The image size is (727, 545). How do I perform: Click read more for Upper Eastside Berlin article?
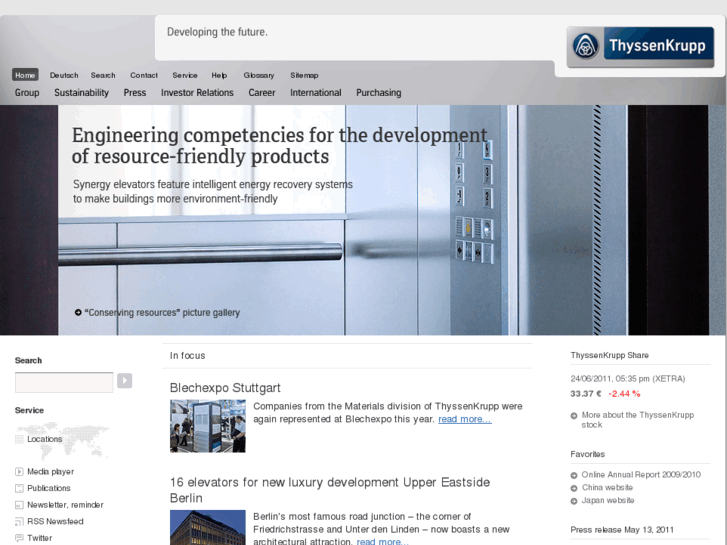pos(383,541)
